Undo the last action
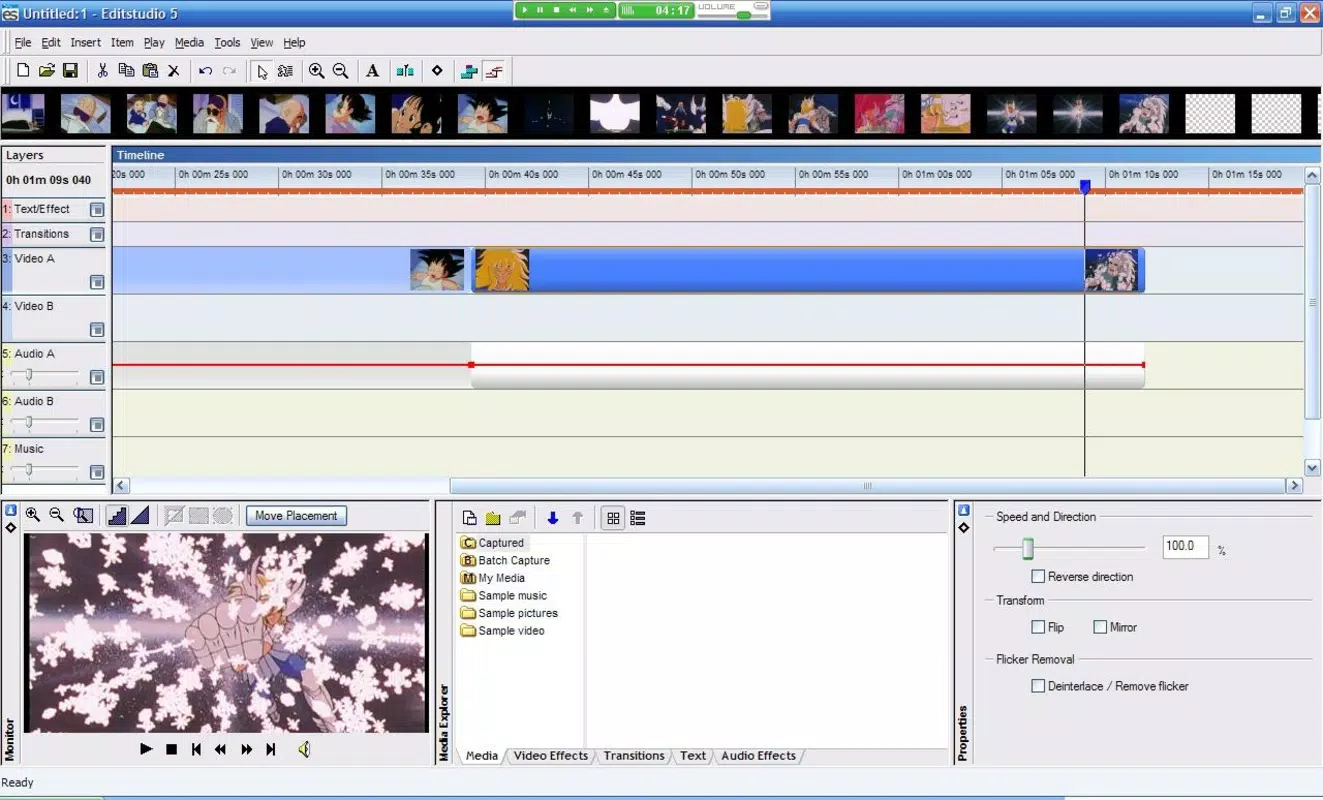This screenshot has height=800, width=1323. point(206,71)
